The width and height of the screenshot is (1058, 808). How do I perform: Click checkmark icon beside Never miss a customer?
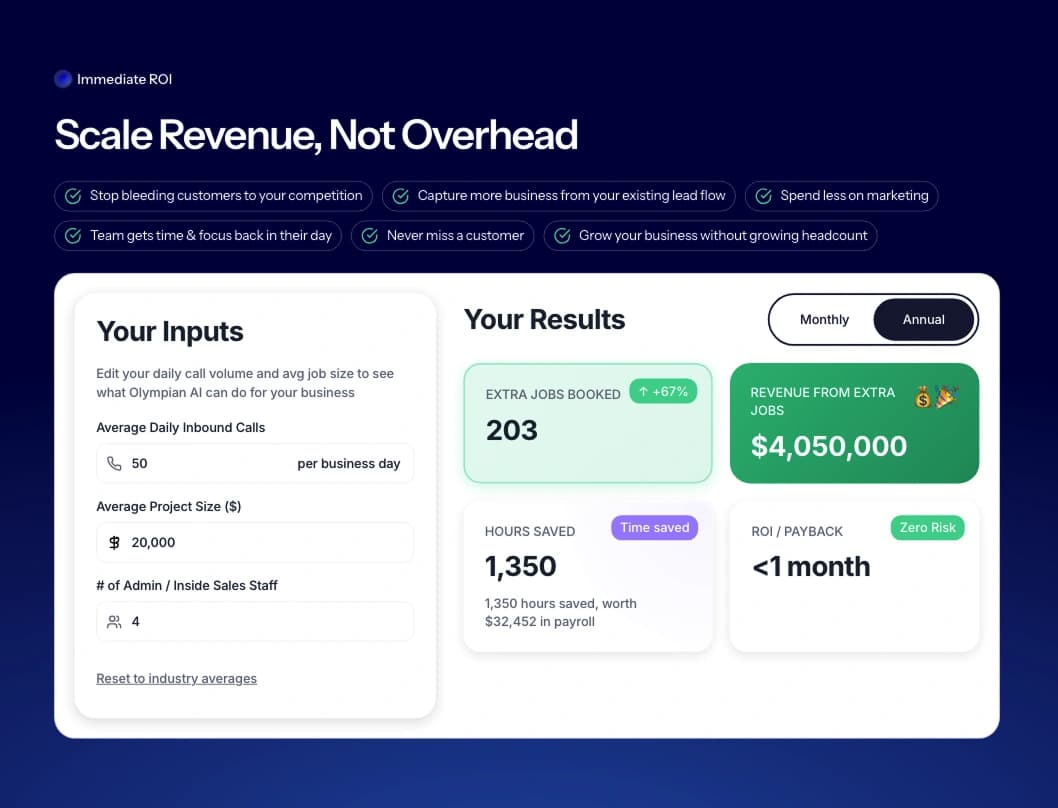370,236
